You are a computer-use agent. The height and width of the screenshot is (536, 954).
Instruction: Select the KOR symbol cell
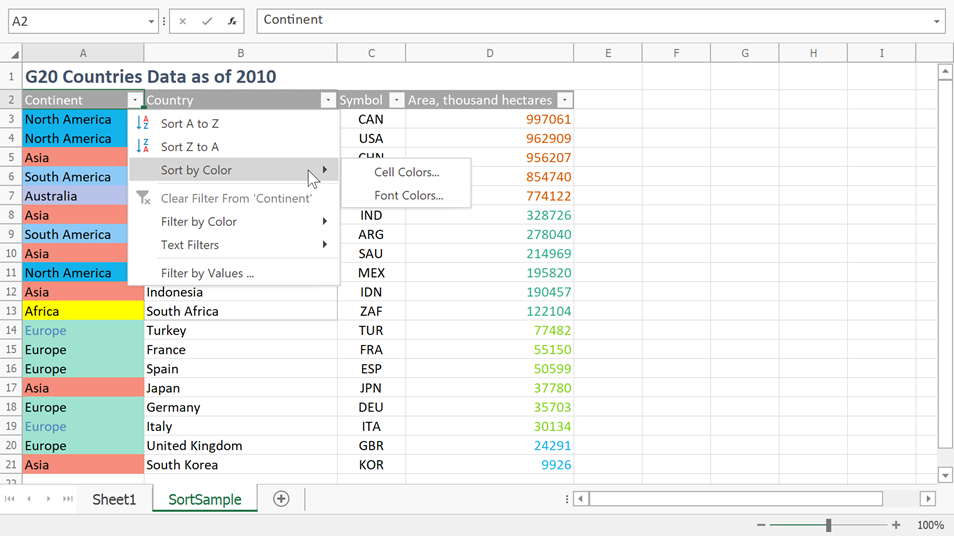click(x=371, y=465)
